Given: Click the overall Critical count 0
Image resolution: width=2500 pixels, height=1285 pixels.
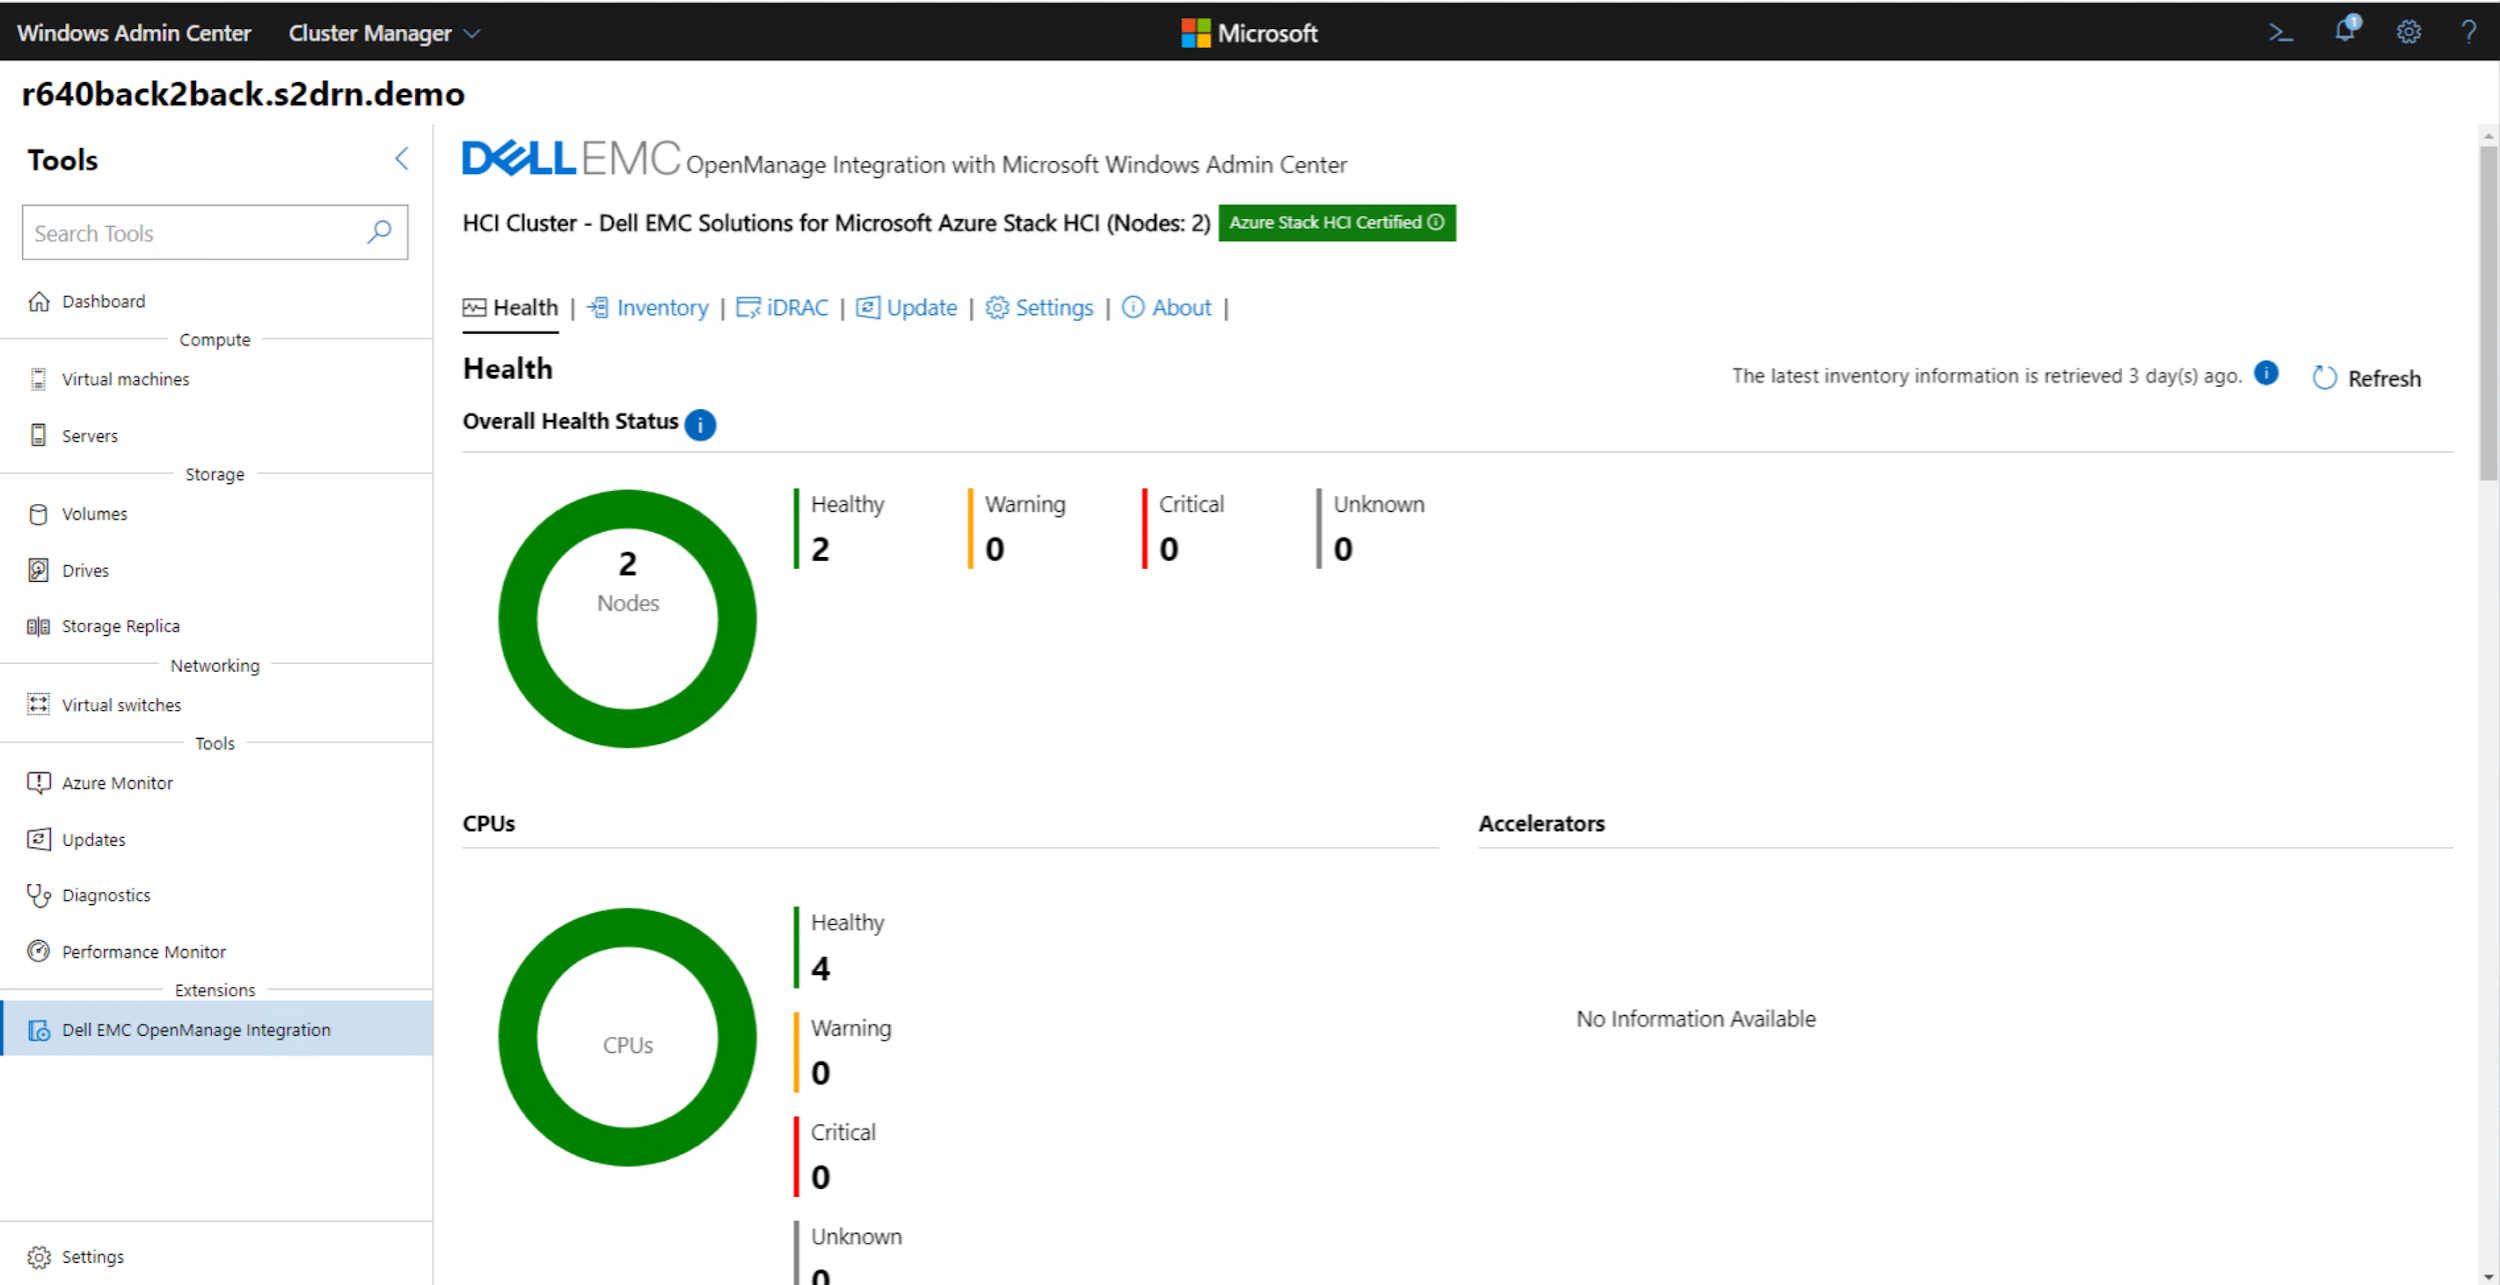Looking at the screenshot, I should 1168,549.
